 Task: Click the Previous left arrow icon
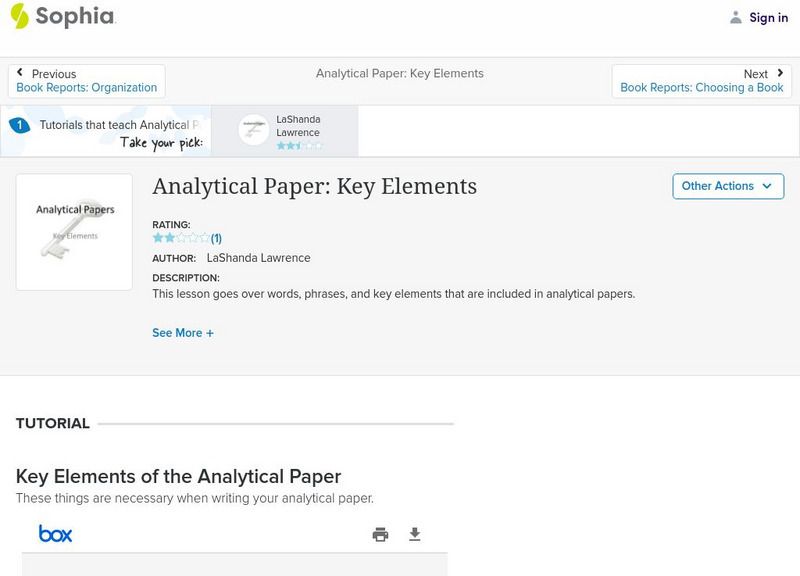coord(20,73)
